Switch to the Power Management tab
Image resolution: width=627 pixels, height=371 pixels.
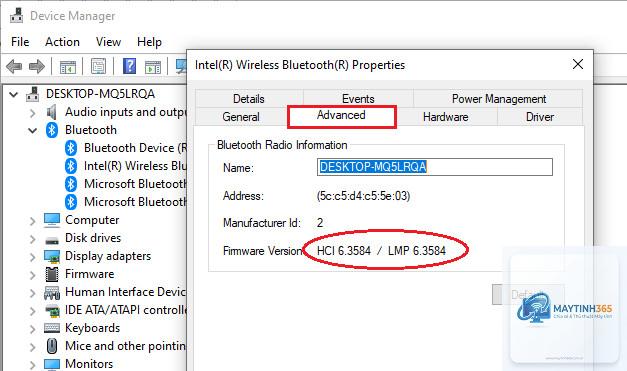pyautogui.click(x=499, y=99)
